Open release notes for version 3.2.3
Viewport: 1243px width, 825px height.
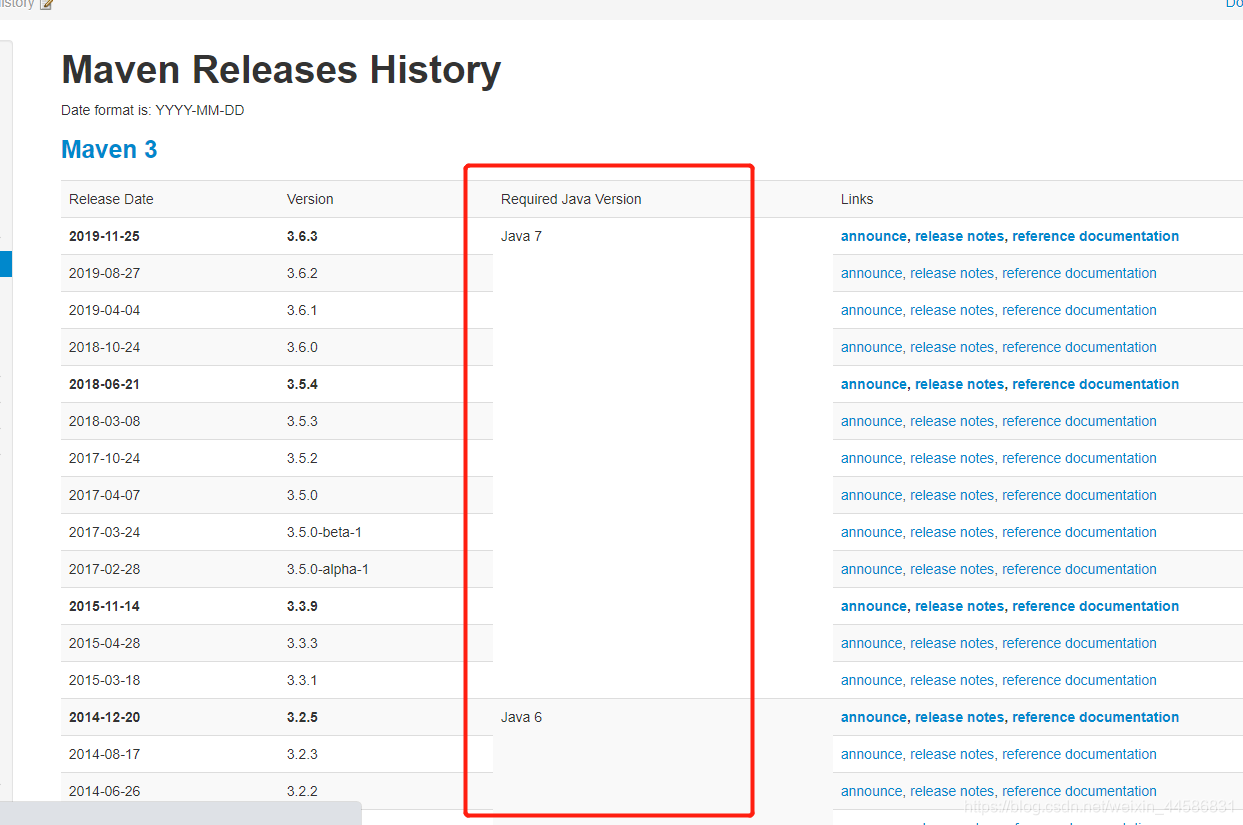pyautogui.click(x=952, y=755)
